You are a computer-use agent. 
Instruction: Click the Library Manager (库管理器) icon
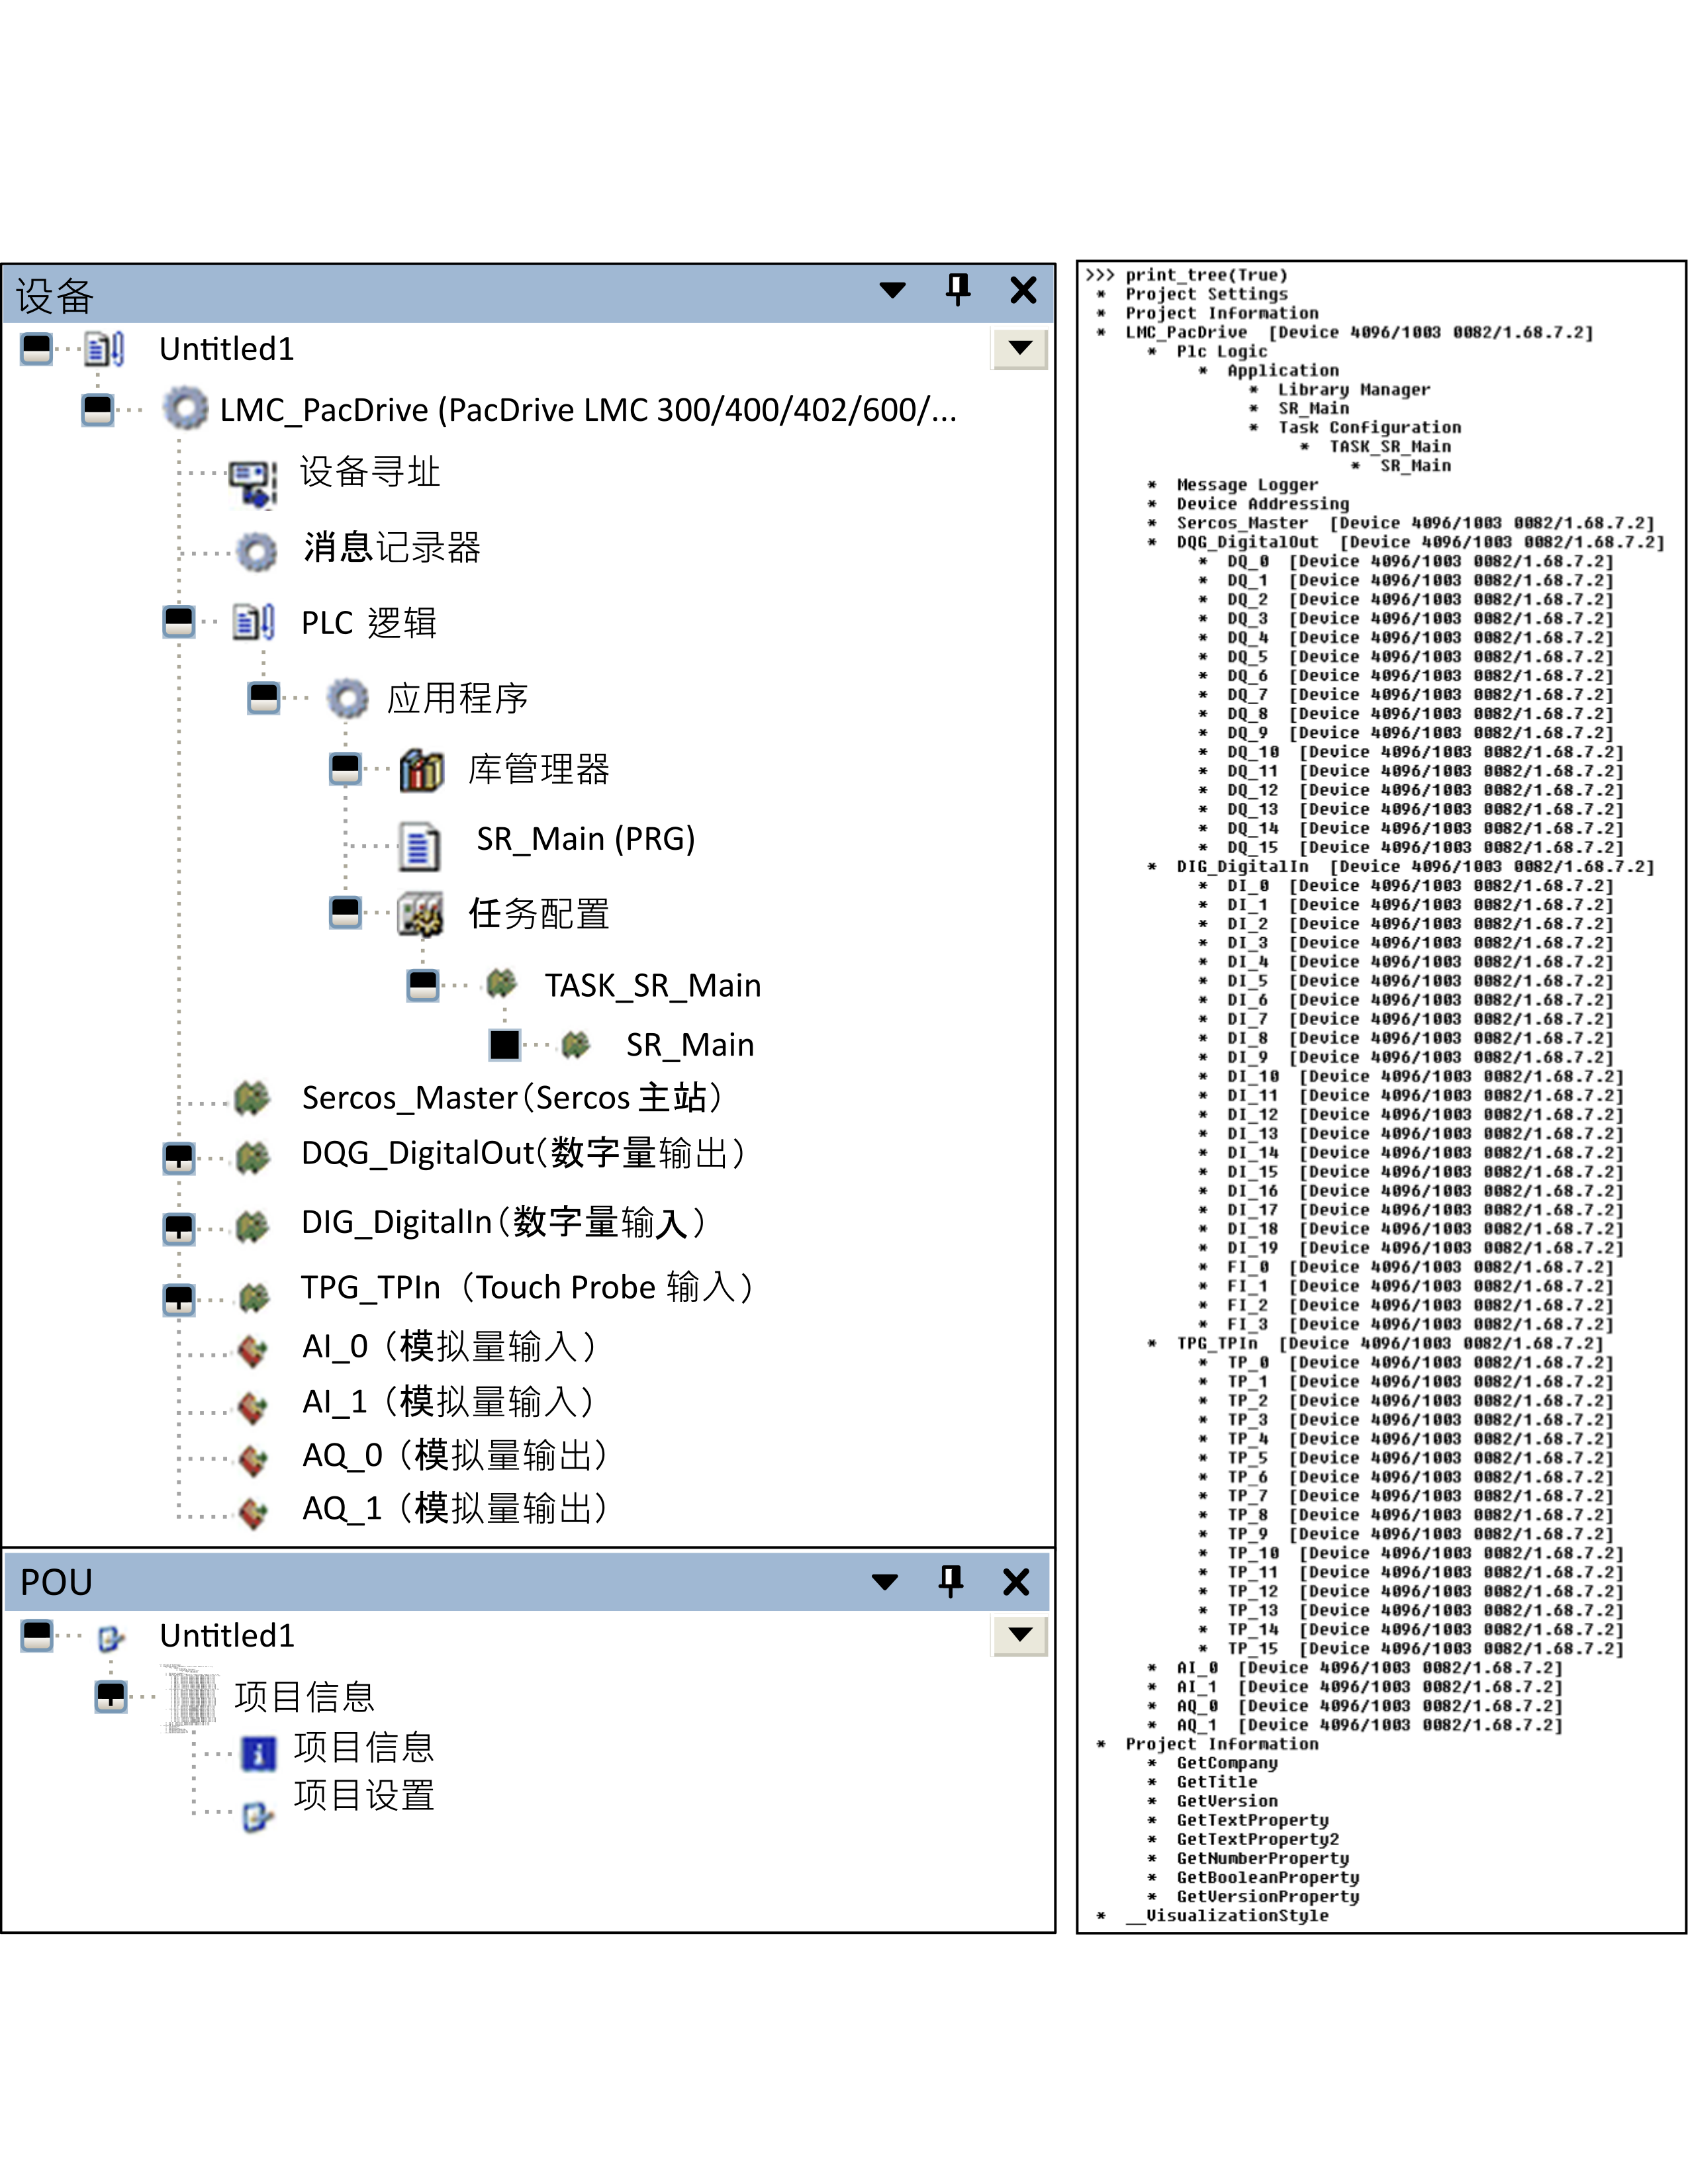[x=421, y=770]
